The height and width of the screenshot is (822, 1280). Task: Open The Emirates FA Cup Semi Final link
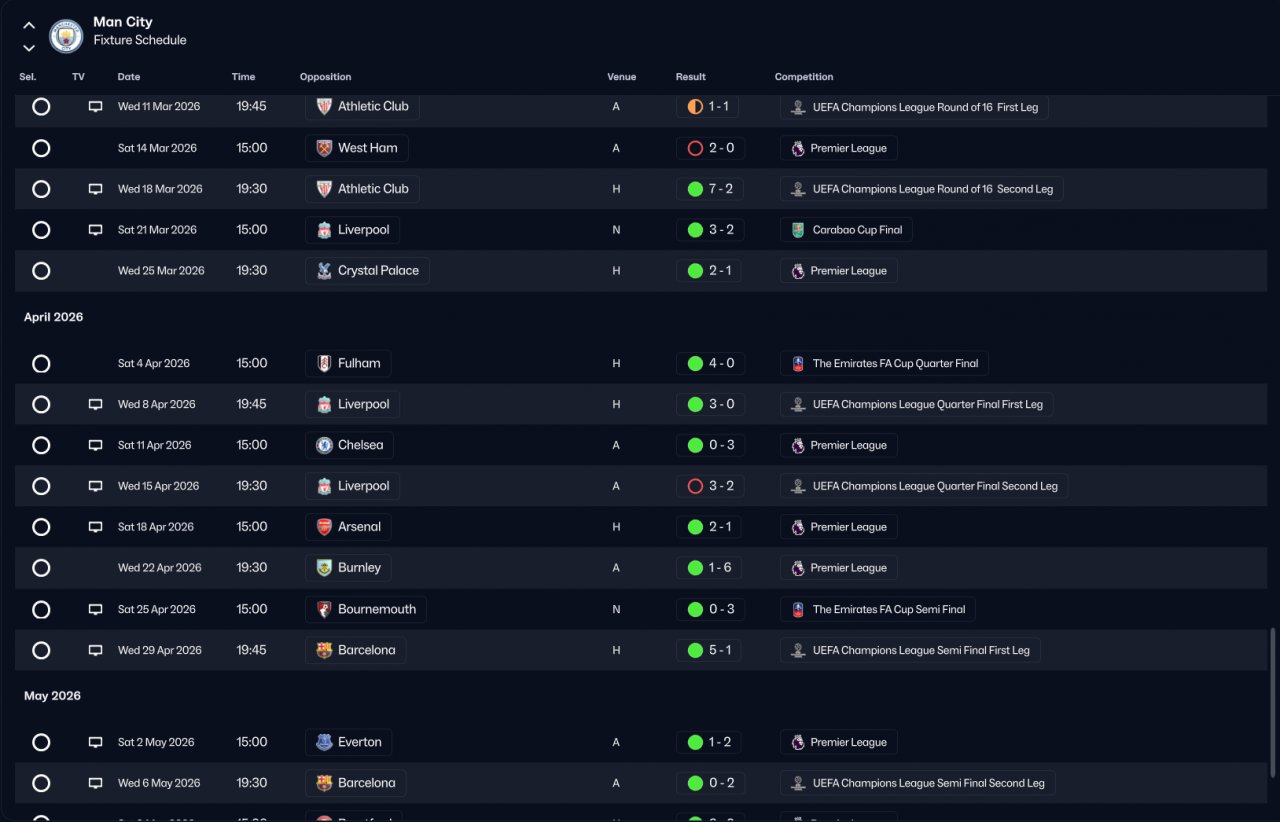coord(888,610)
